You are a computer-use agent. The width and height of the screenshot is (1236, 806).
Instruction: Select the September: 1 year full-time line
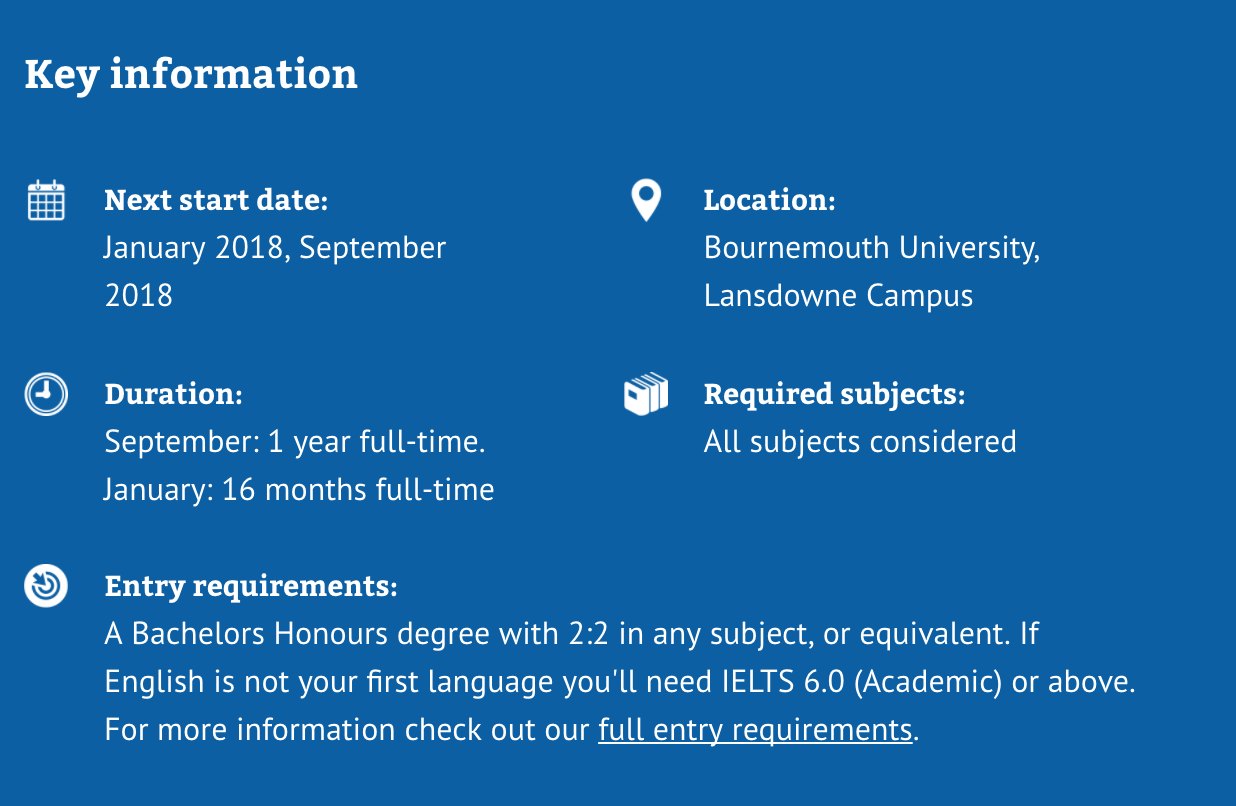(295, 442)
